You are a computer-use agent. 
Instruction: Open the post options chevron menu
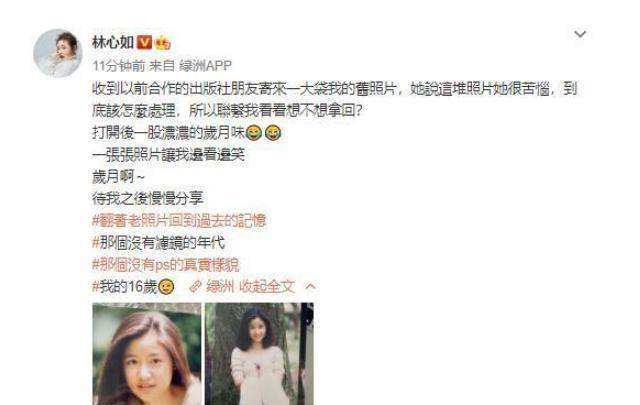(x=580, y=34)
